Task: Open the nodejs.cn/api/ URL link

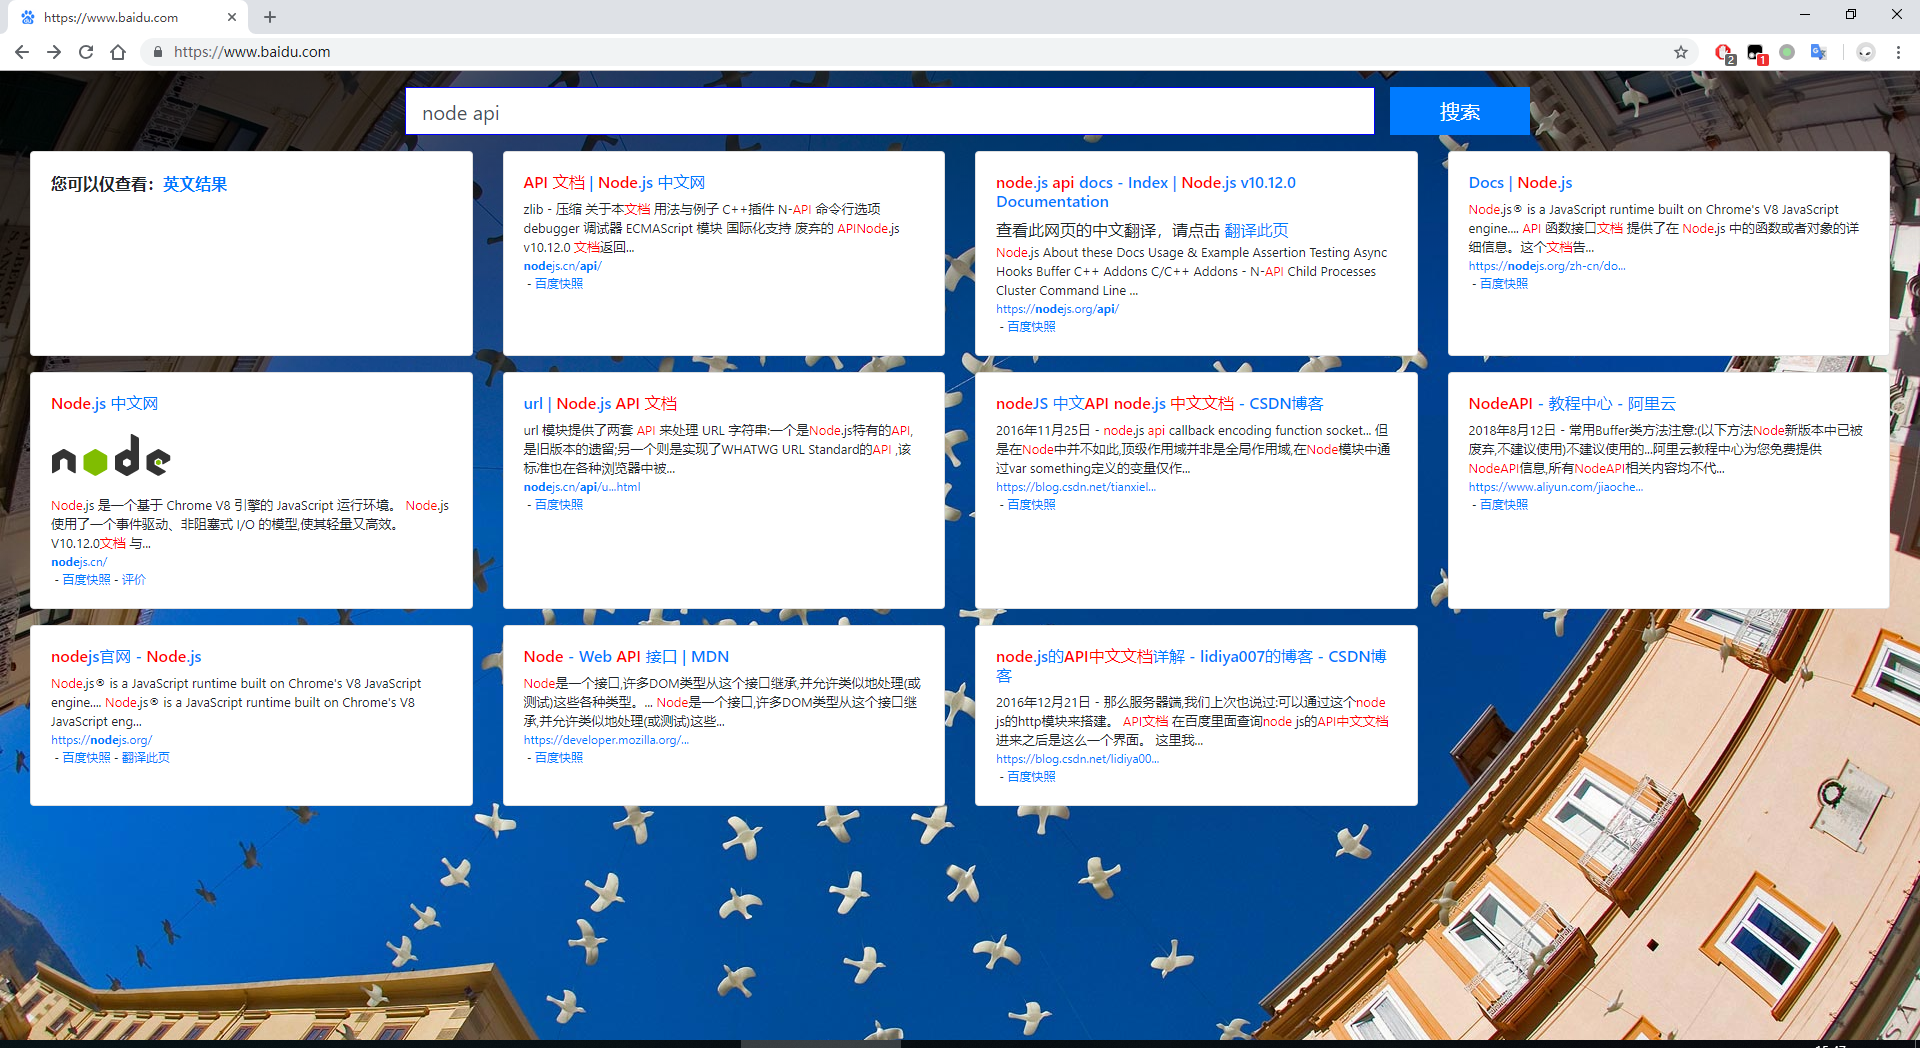Action: coord(562,266)
